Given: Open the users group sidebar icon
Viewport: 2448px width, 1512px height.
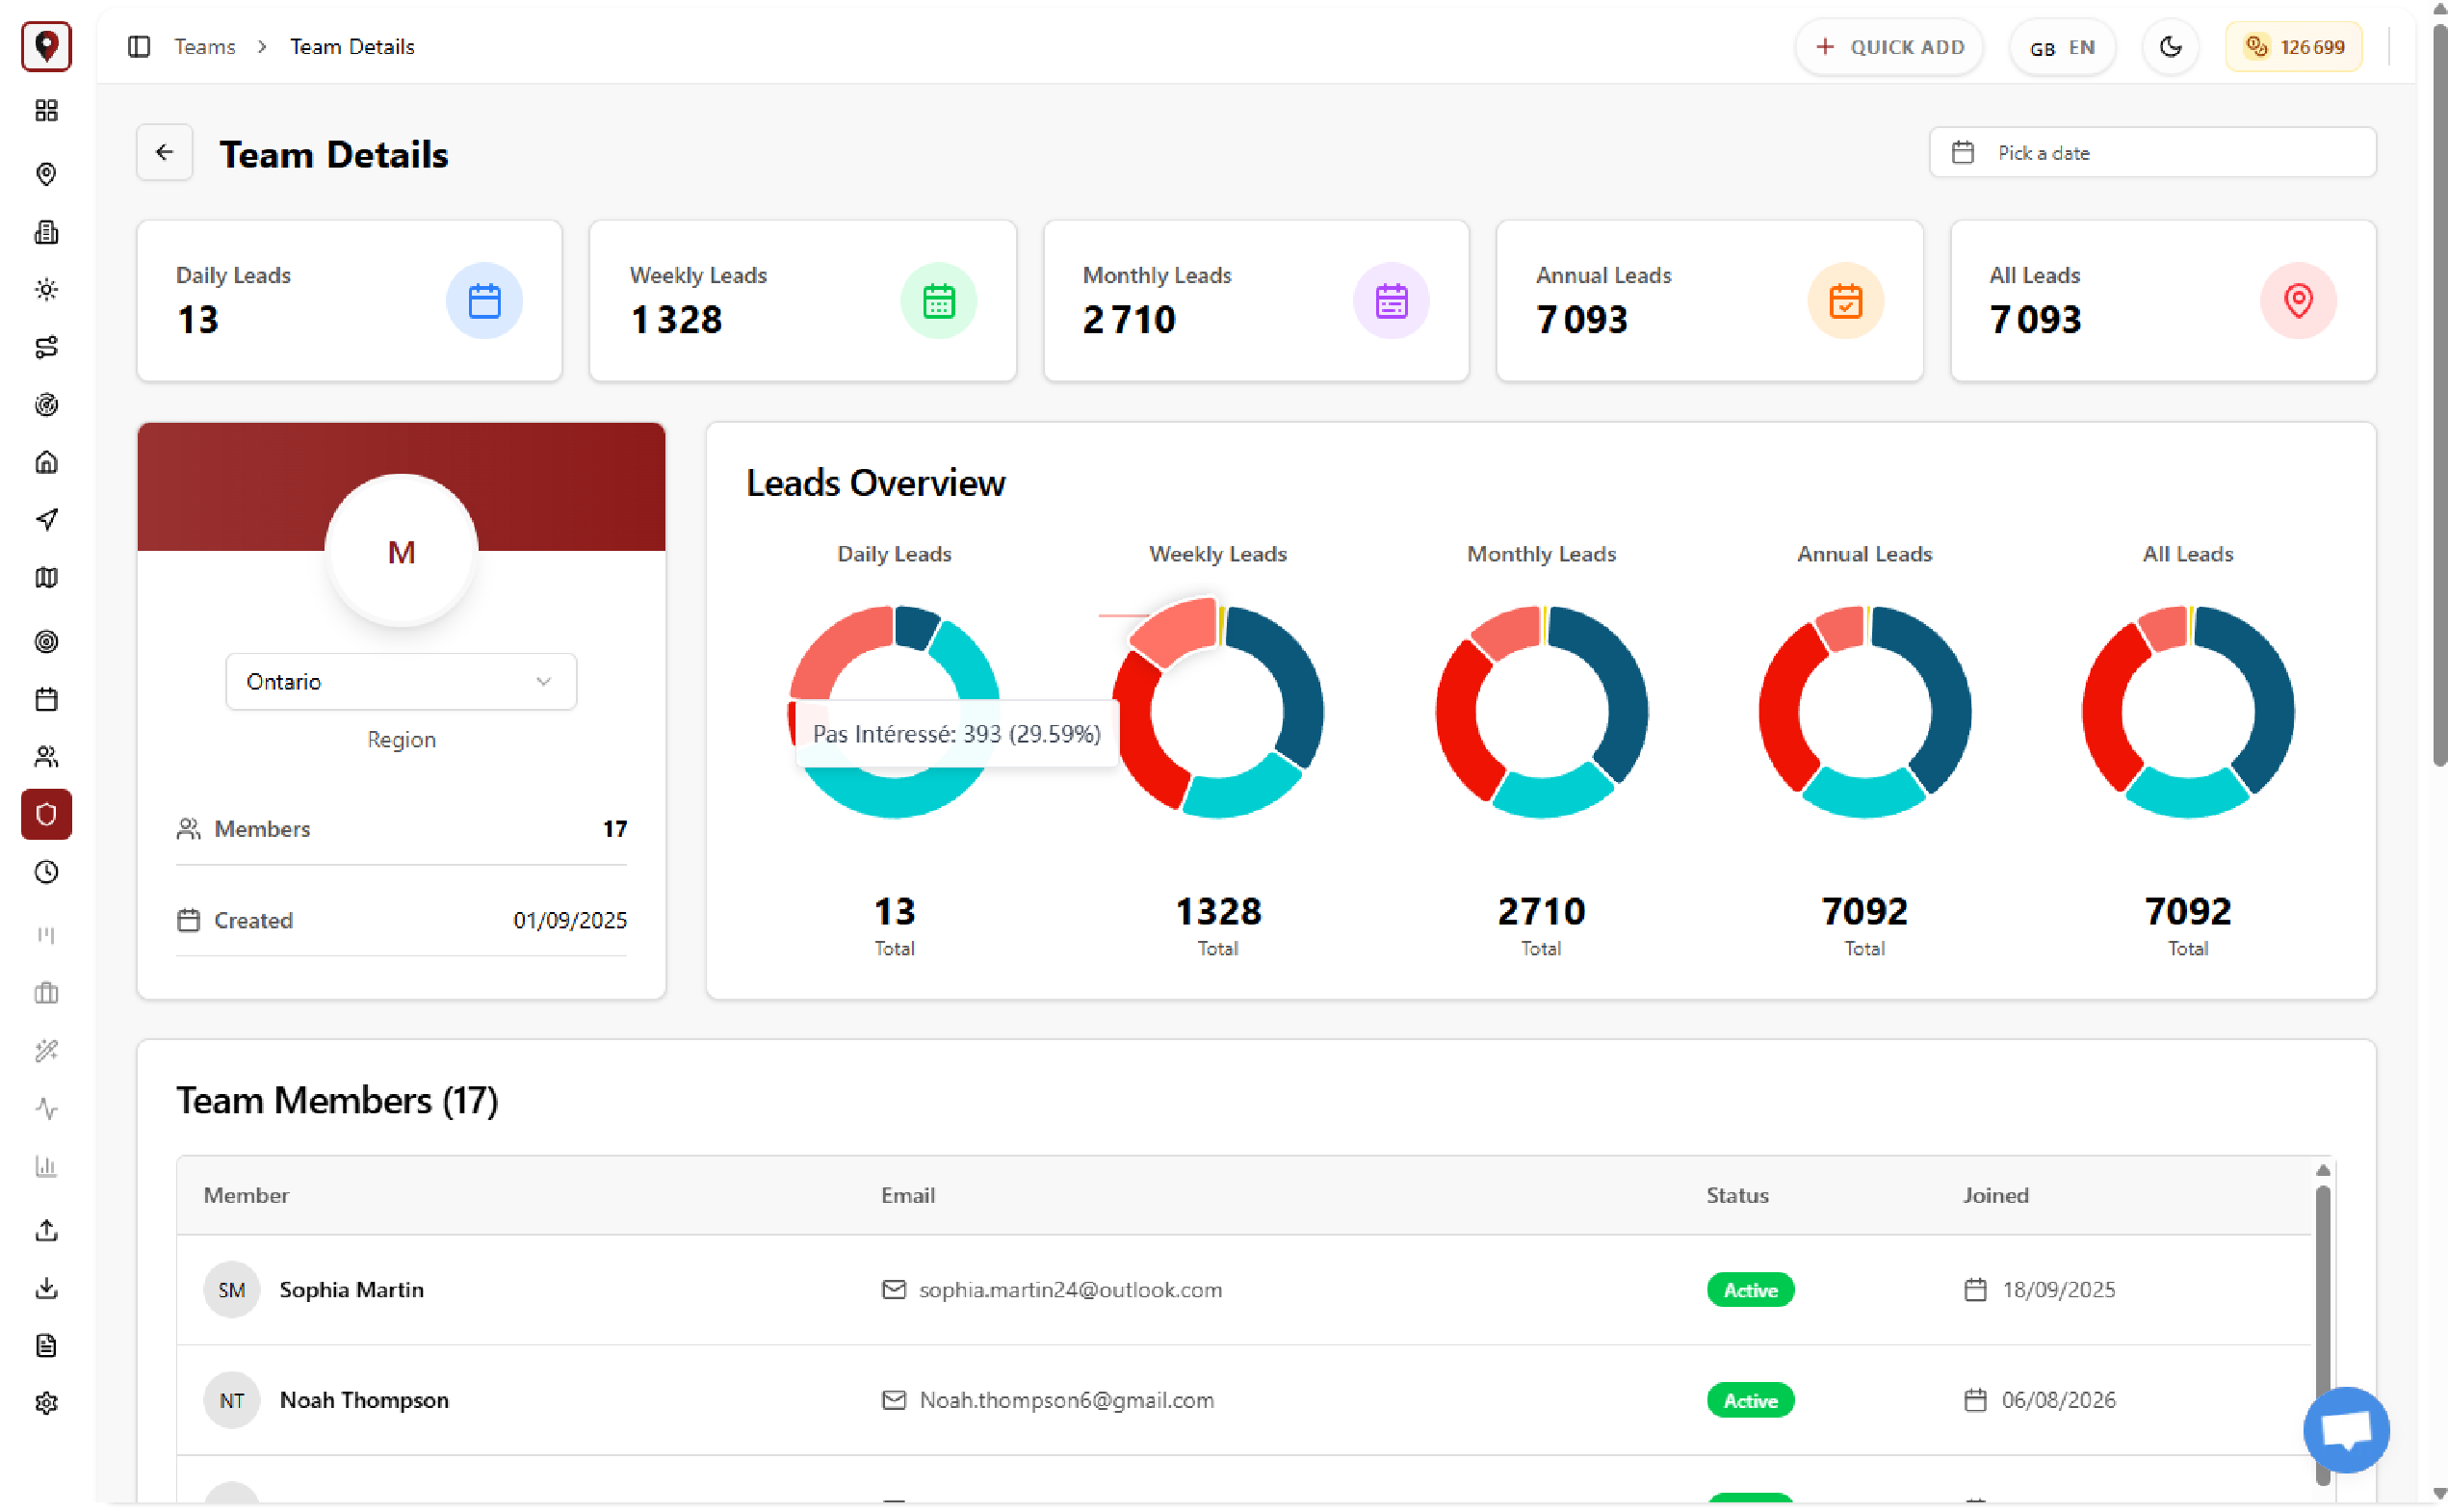Looking at the screenshot, I should 46,757.
